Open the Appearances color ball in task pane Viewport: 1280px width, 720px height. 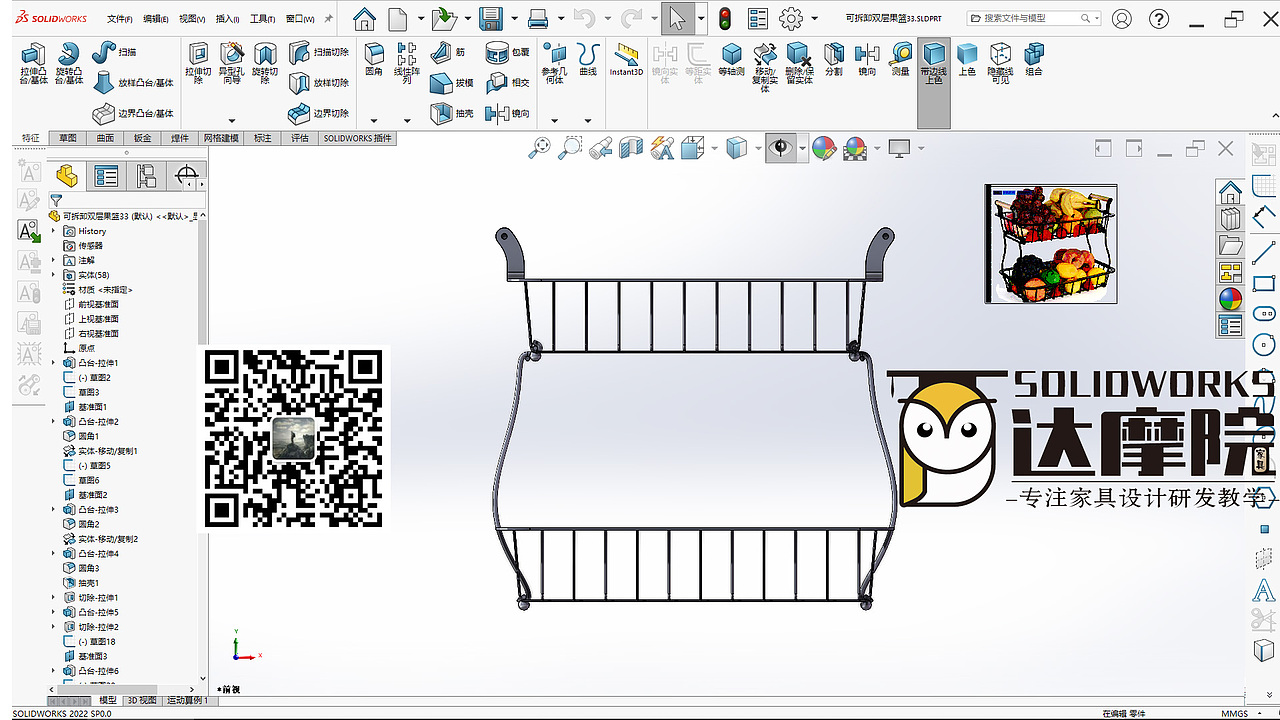[1229, 298]
